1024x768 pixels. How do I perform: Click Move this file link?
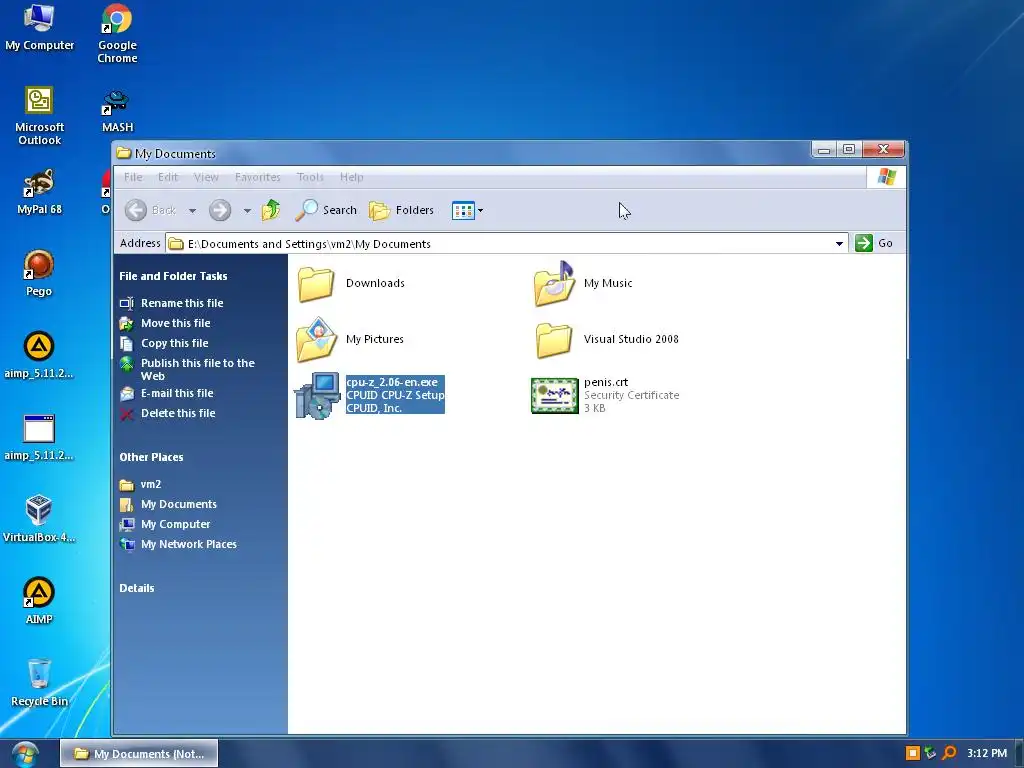[165, 323]
